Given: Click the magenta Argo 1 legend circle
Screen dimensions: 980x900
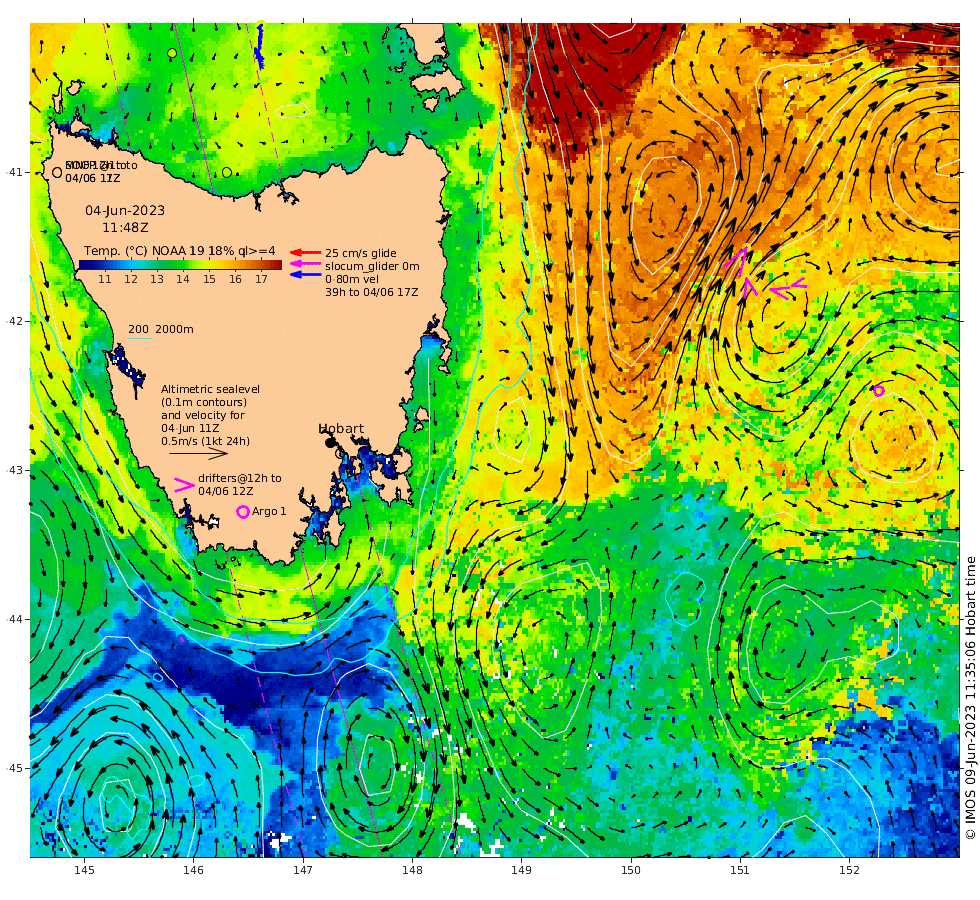Looking at the screenshot, I should (243, 512).
